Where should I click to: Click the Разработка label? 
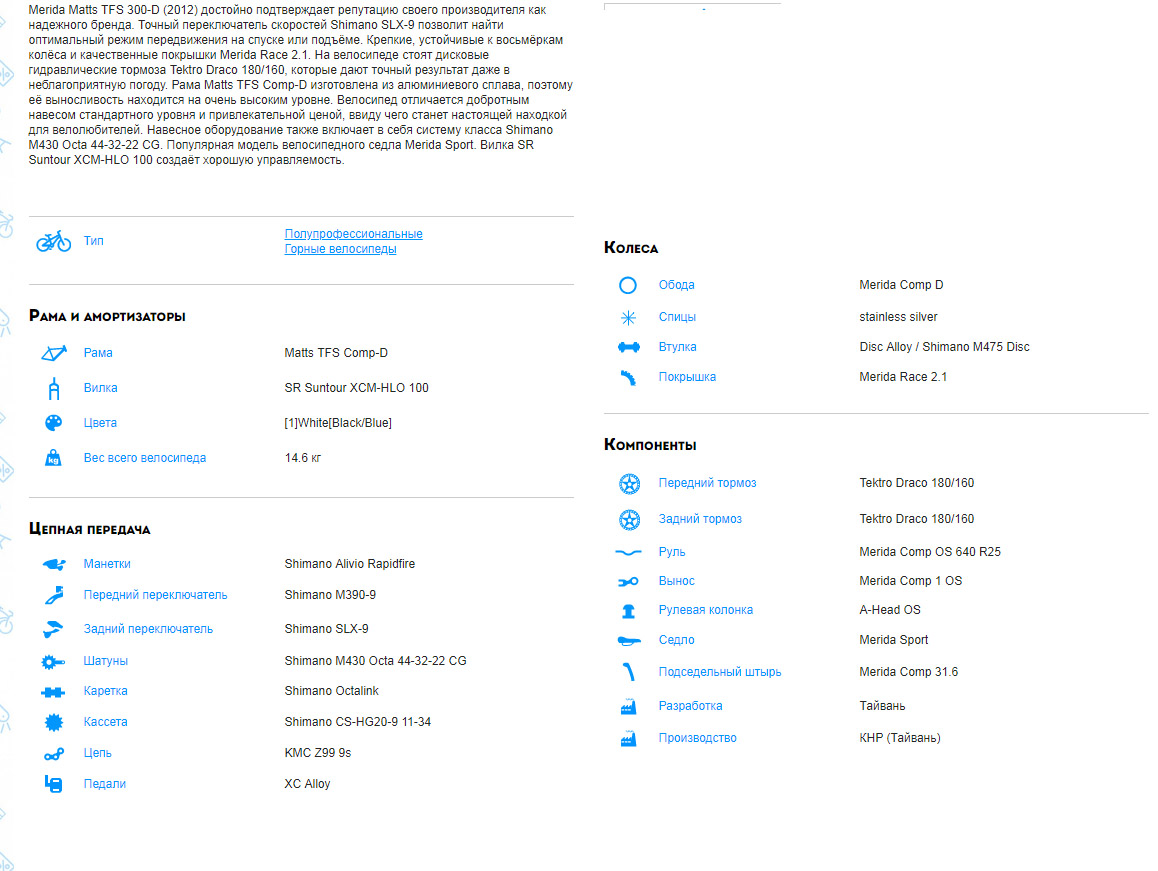tap(691, 706)
